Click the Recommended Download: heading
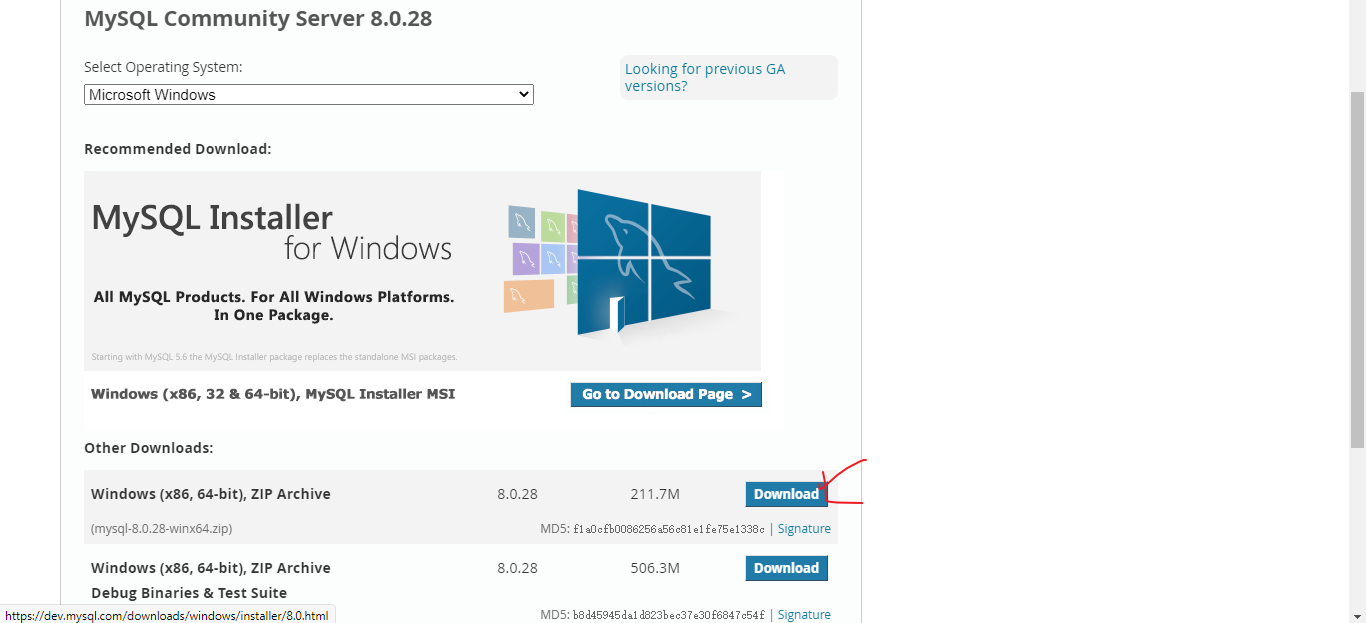 [x=178, y=149]
